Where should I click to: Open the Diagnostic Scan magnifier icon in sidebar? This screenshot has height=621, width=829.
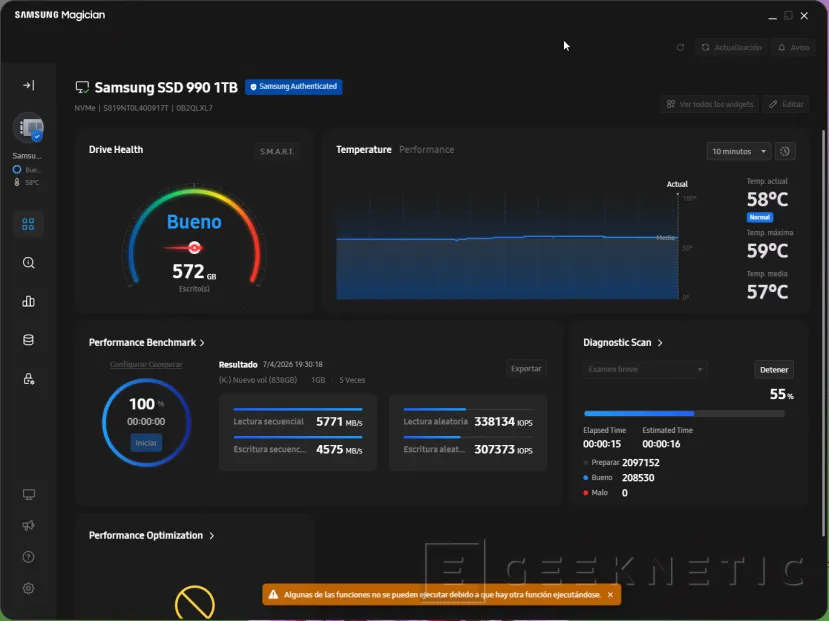[x=29, y=263]
